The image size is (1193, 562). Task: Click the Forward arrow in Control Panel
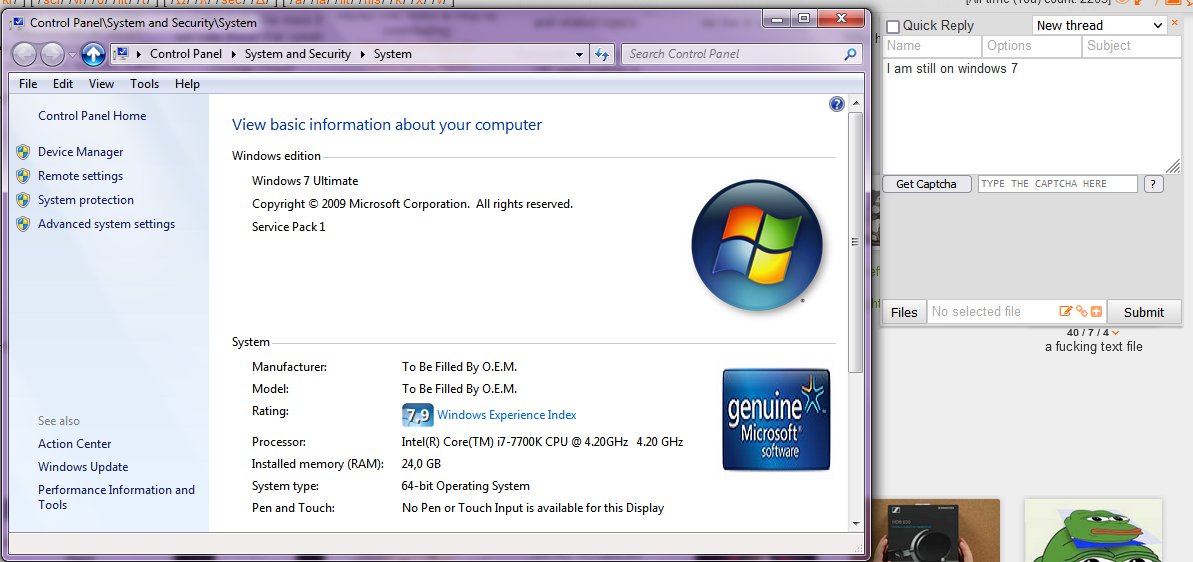pos(52,54)
